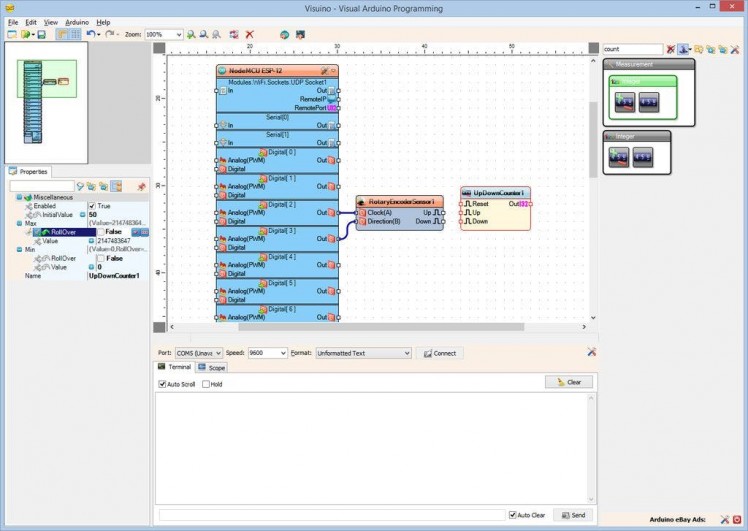Click the Zoom In magnifier icon
The width and height of the screenshot is (748, 531).
click(190, 34)
